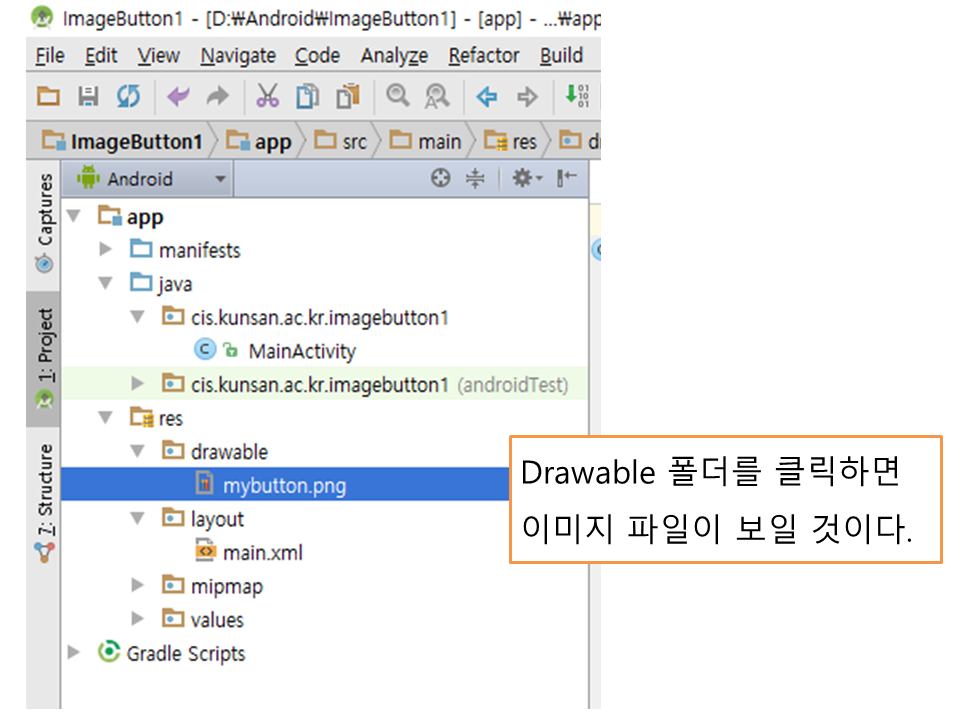960x720 pixels.
Task: Click Collapse All icon in project panel
Action: tap(475, 178)
